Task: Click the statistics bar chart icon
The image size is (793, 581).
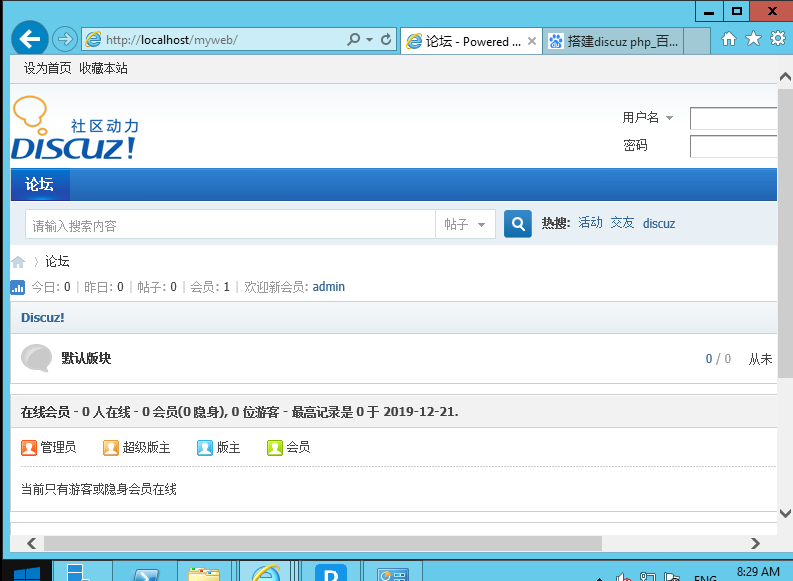Action: pos(18,288)
